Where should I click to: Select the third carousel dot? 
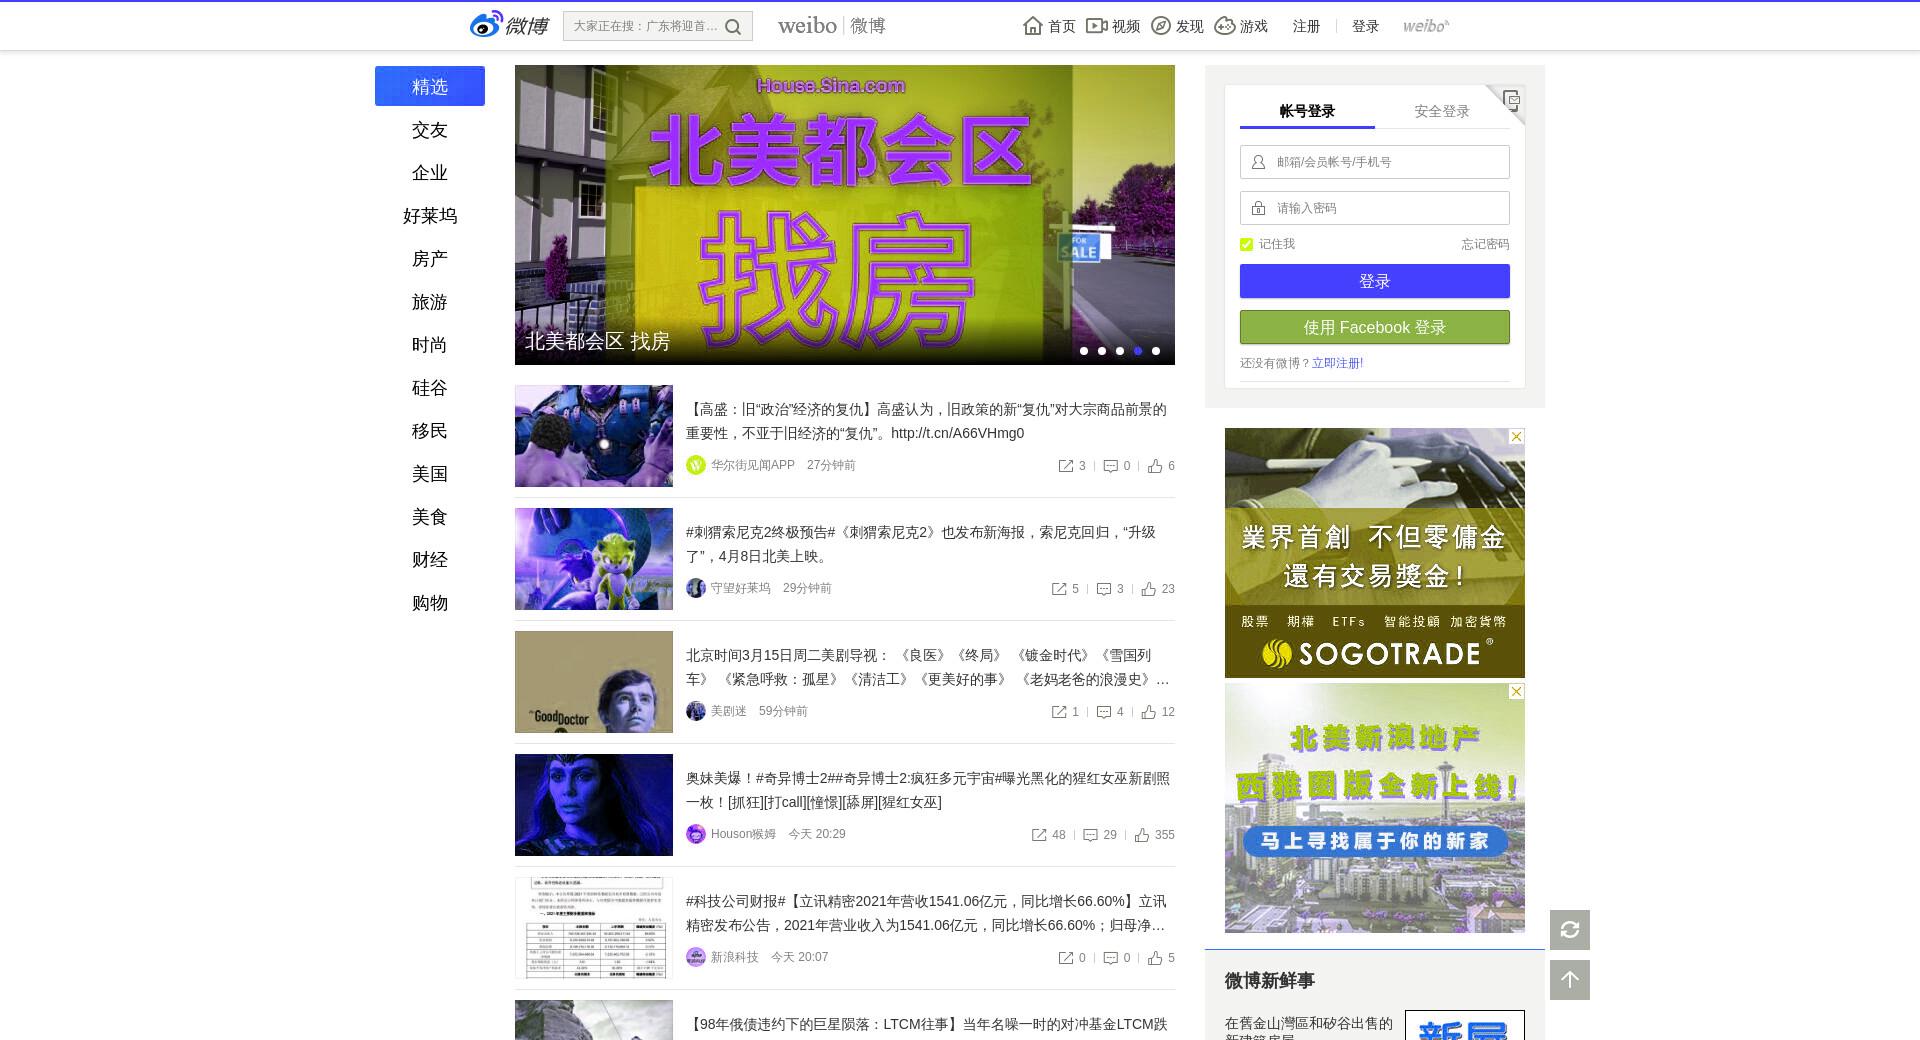coord(1120,351)
